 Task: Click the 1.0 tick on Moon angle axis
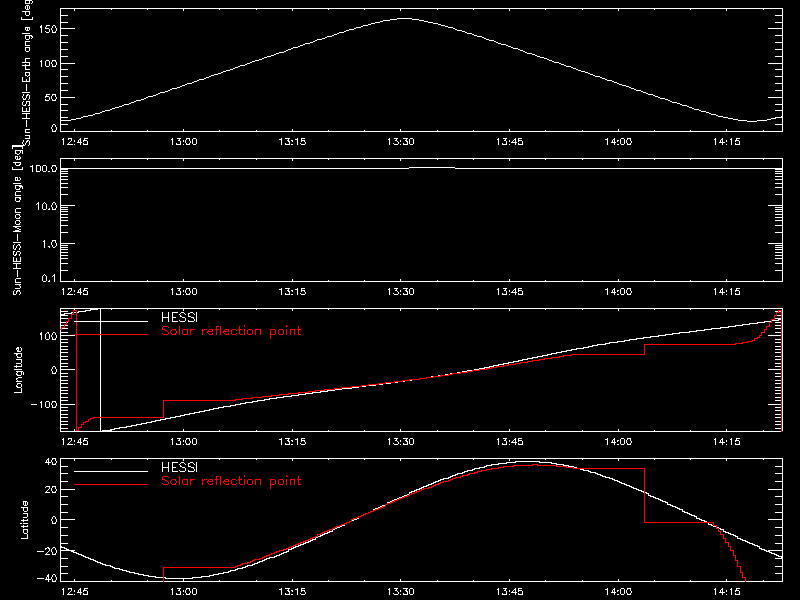click(49, 244)
